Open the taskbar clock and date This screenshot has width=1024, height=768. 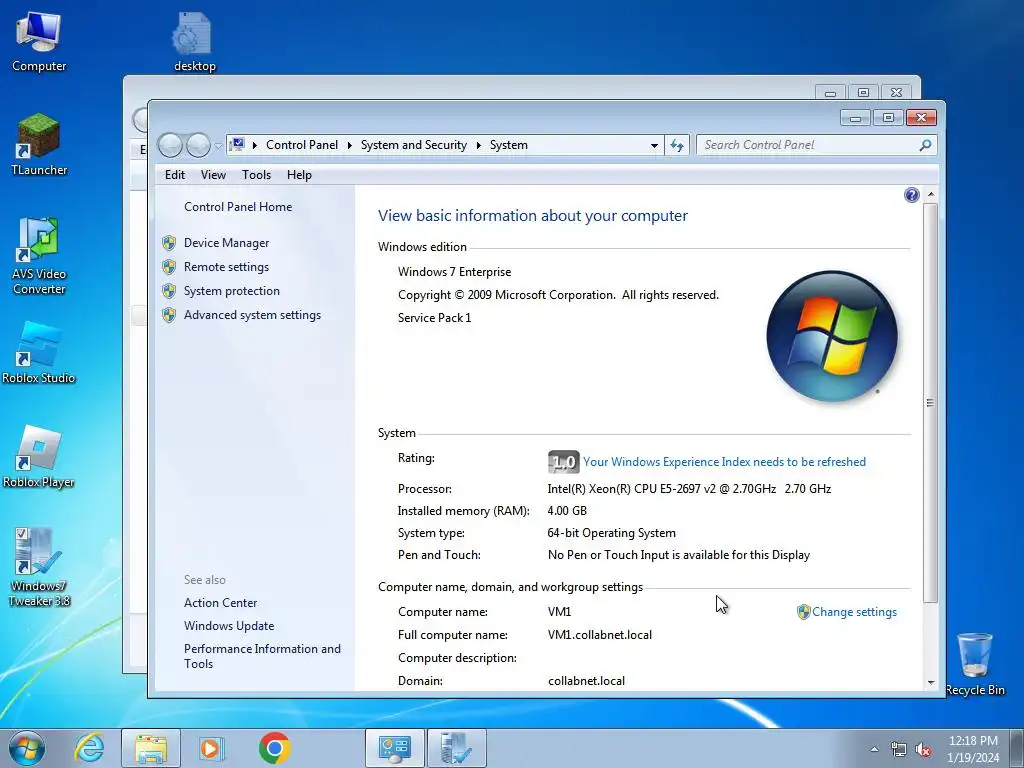[973, 749]
